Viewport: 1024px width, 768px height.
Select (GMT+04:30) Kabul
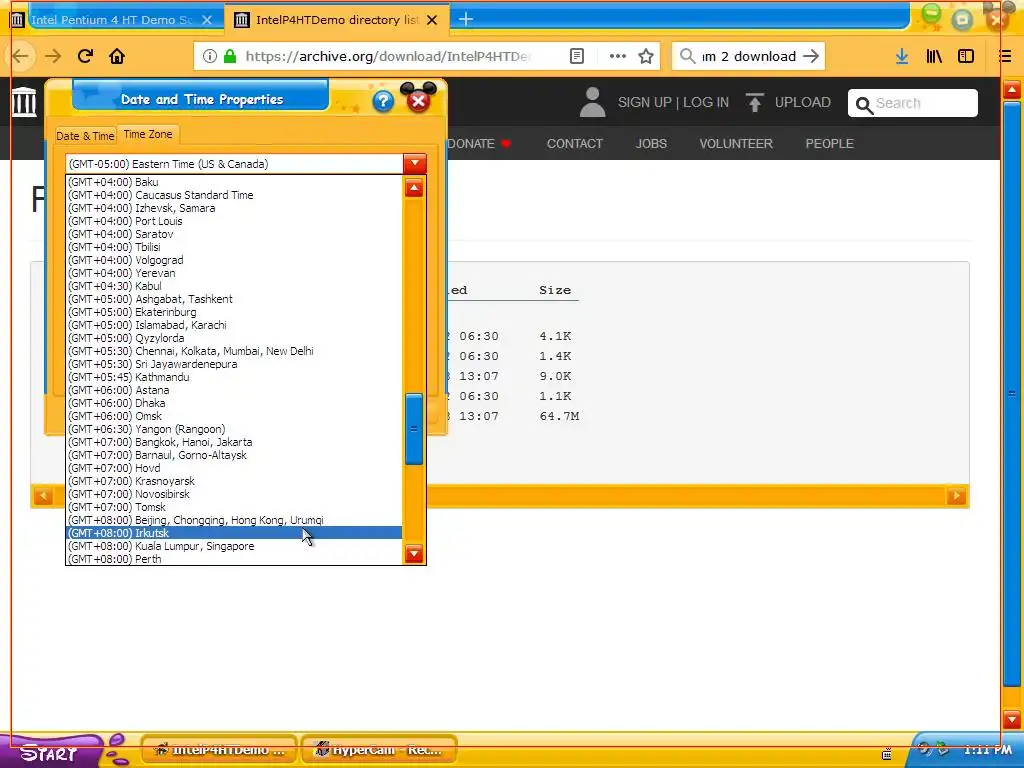(x=234, y=286)
